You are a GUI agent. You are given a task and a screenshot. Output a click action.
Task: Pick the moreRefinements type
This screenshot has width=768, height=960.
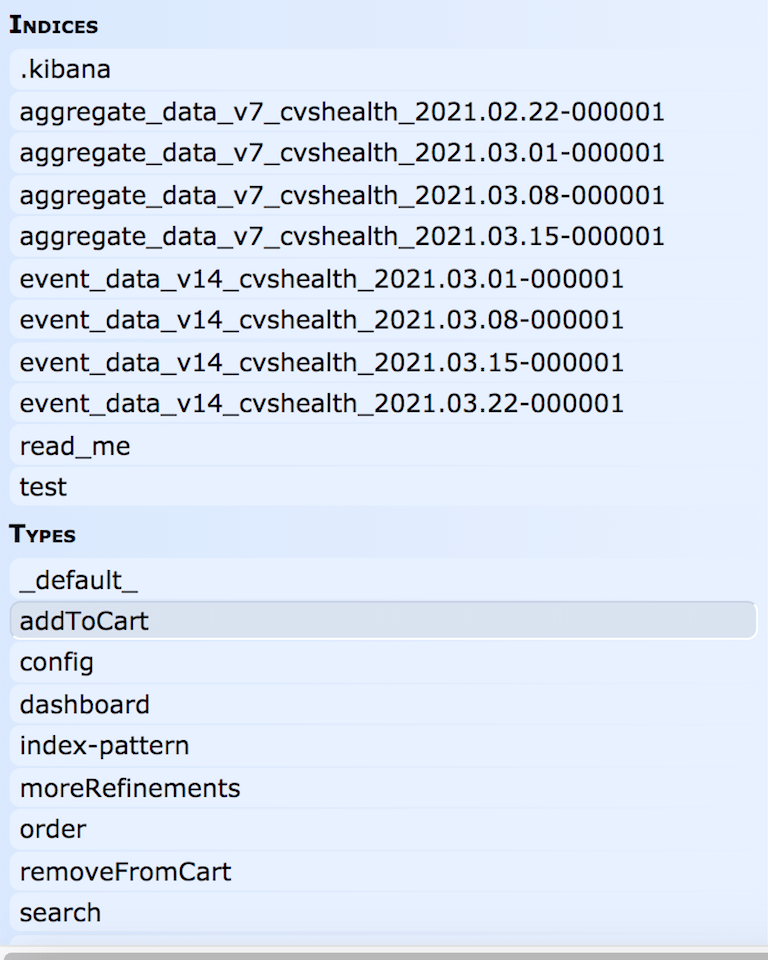[x=383, y=787]
